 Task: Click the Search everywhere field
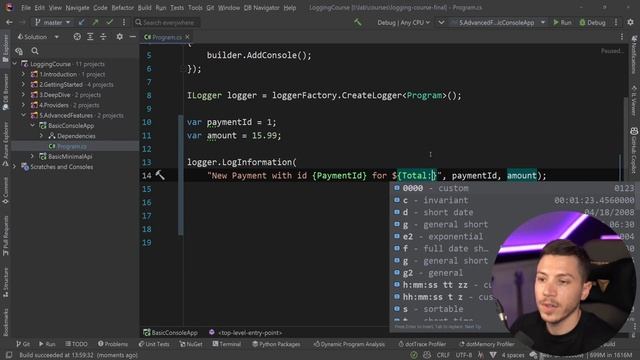click(167, 22)
